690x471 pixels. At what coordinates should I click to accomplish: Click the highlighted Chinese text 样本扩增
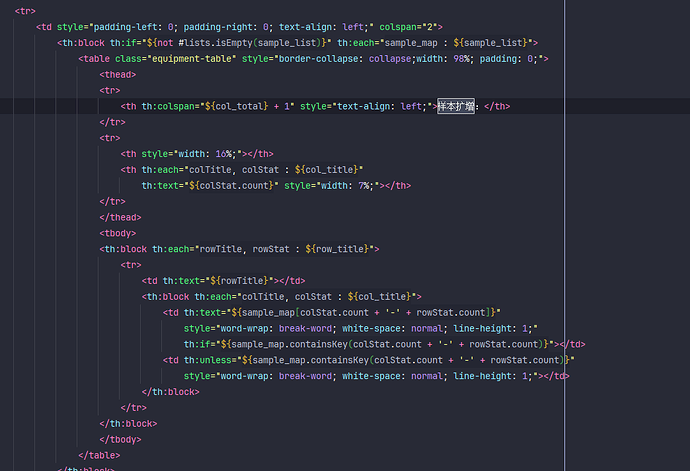(x=457, y=106)
